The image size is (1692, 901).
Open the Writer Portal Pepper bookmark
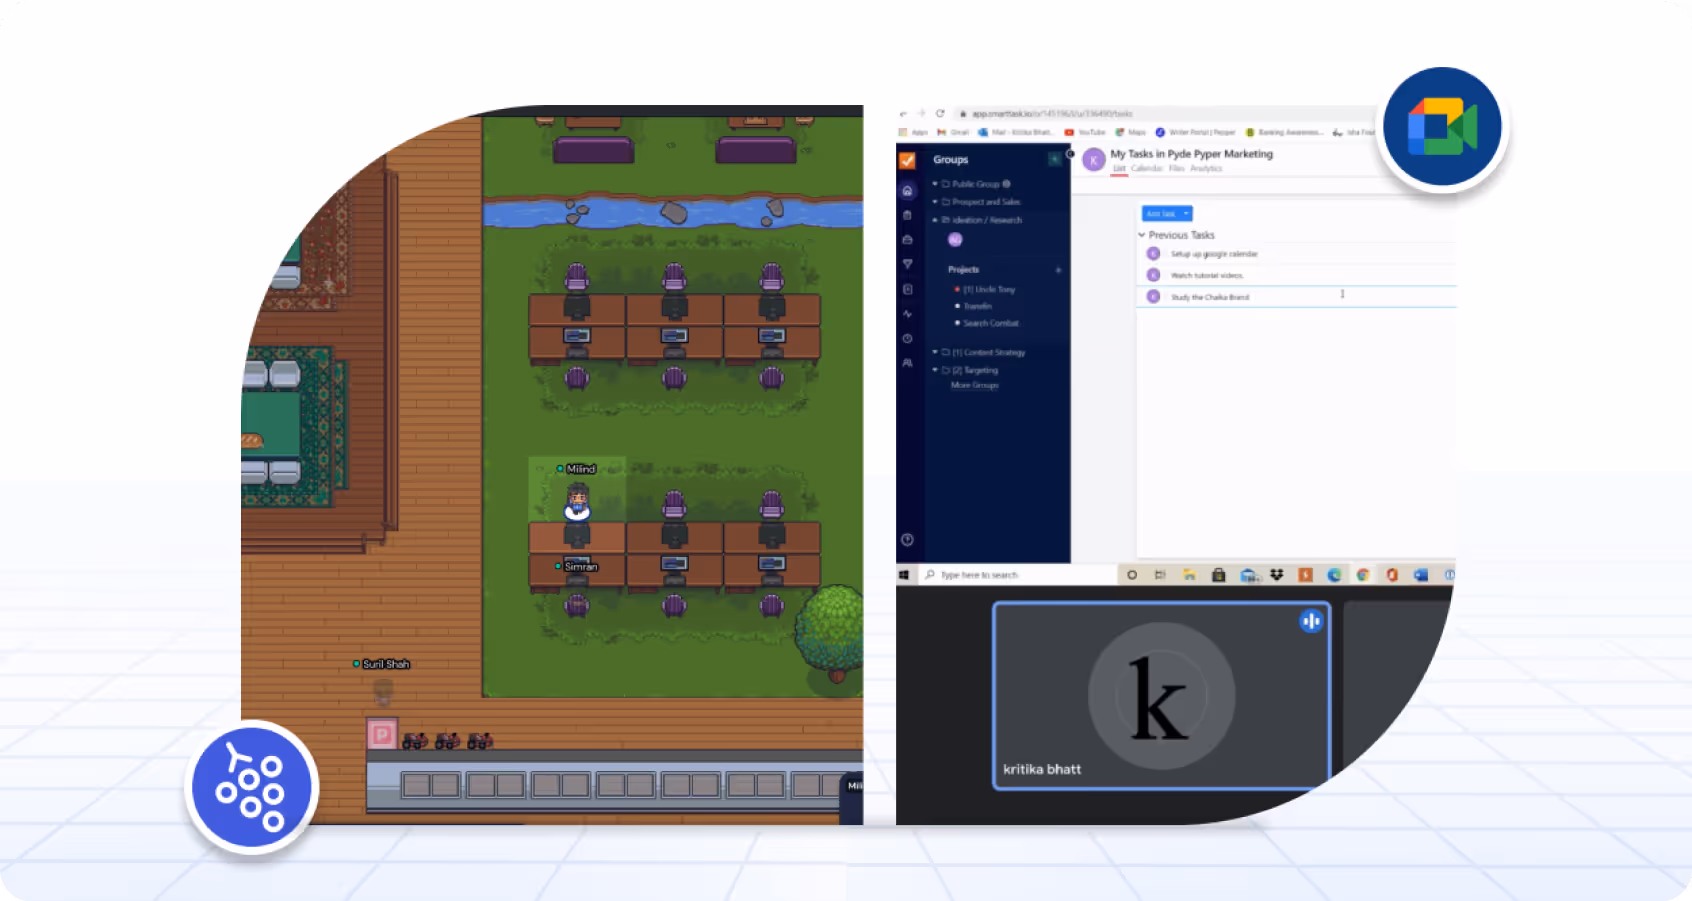[x=1196, y=132]
